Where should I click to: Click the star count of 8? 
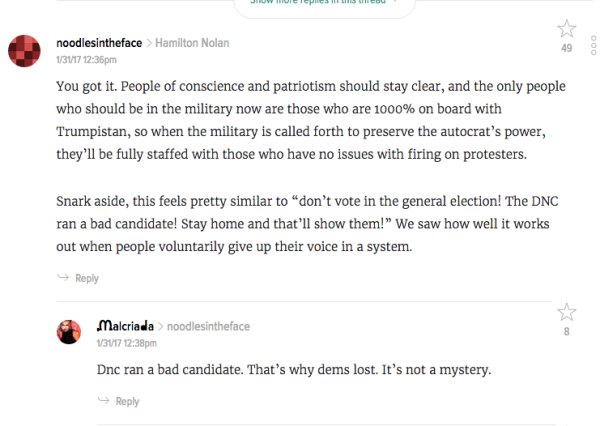567,332
